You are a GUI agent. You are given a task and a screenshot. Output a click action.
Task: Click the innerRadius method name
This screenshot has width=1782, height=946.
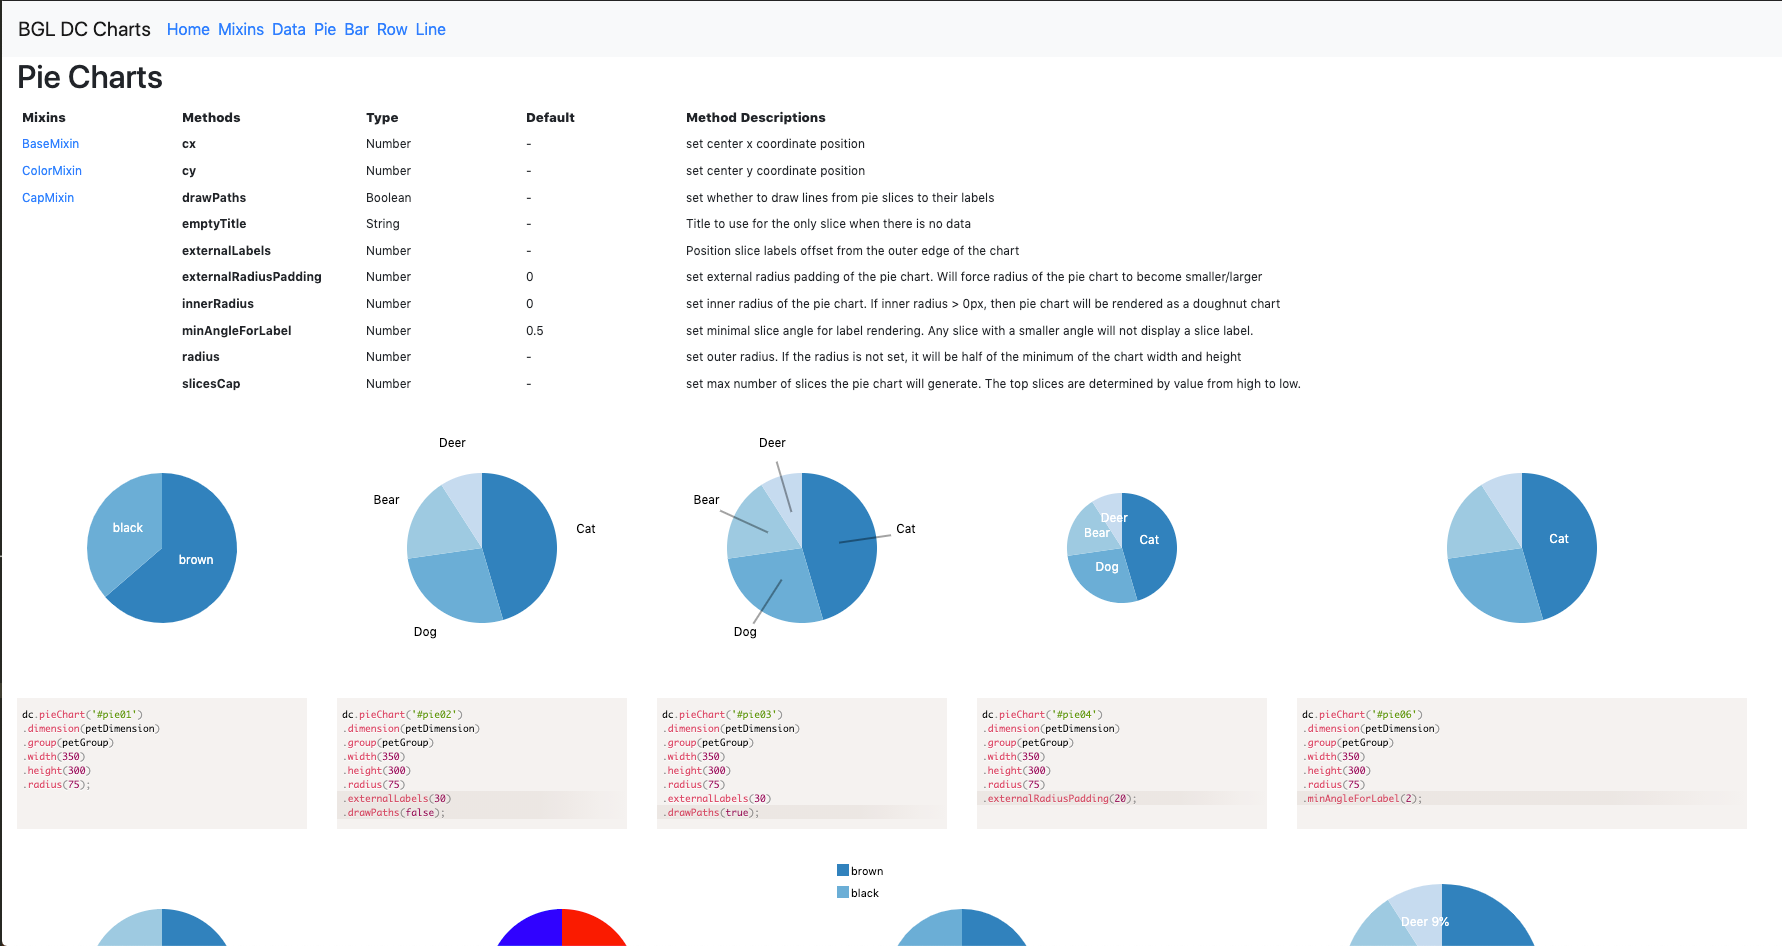[x=218, y=304]
